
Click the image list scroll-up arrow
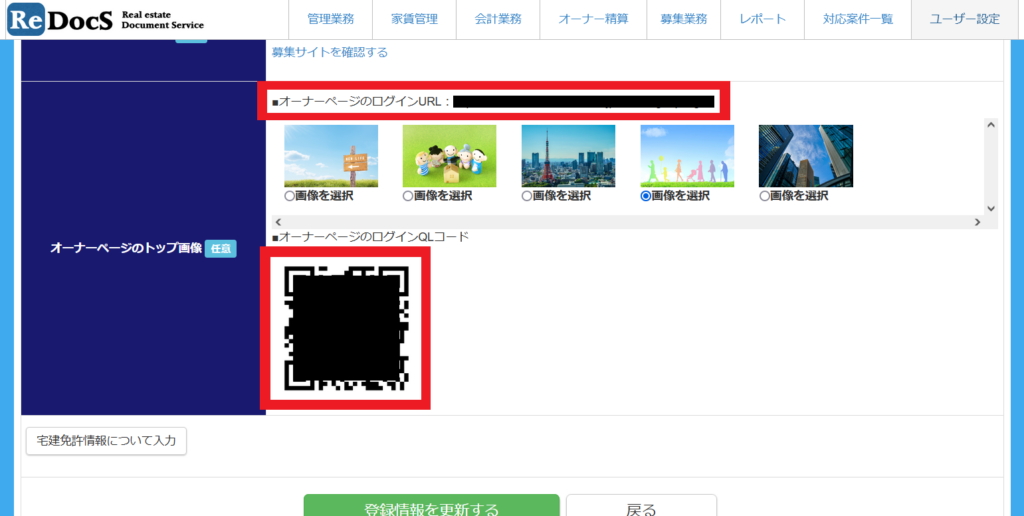[x=991, y=125]
